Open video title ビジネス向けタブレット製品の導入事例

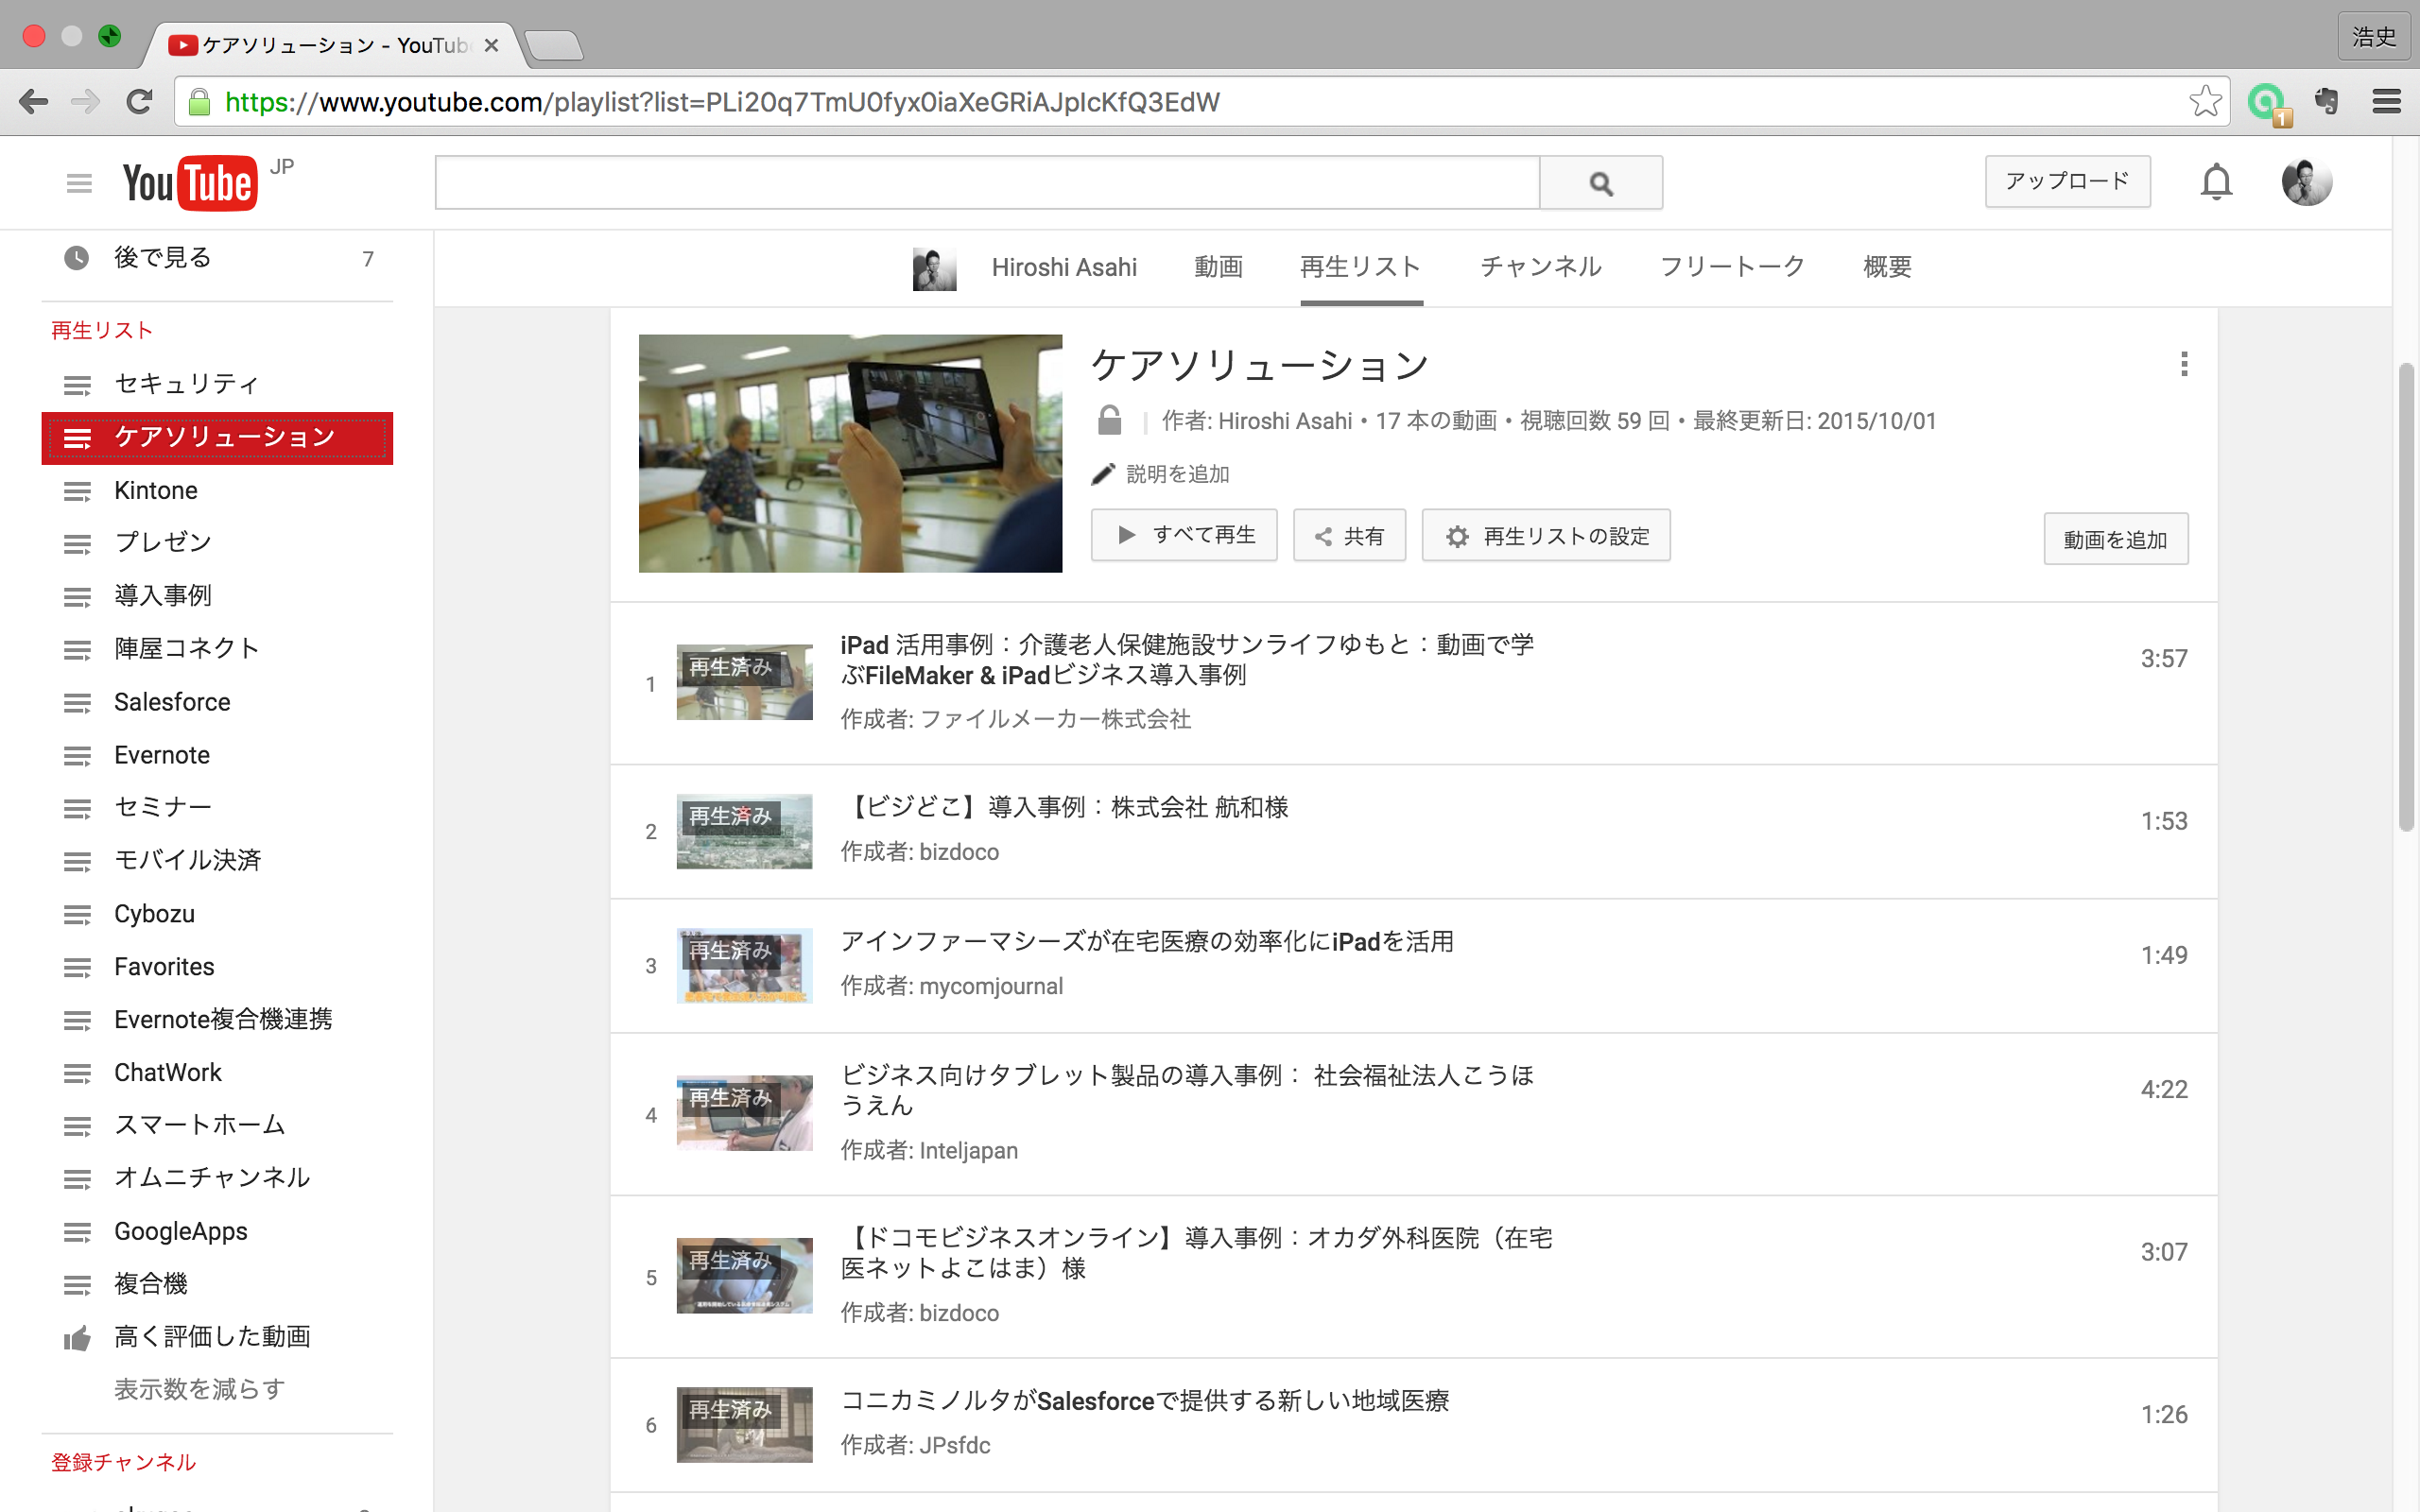click(1187, 1090)
